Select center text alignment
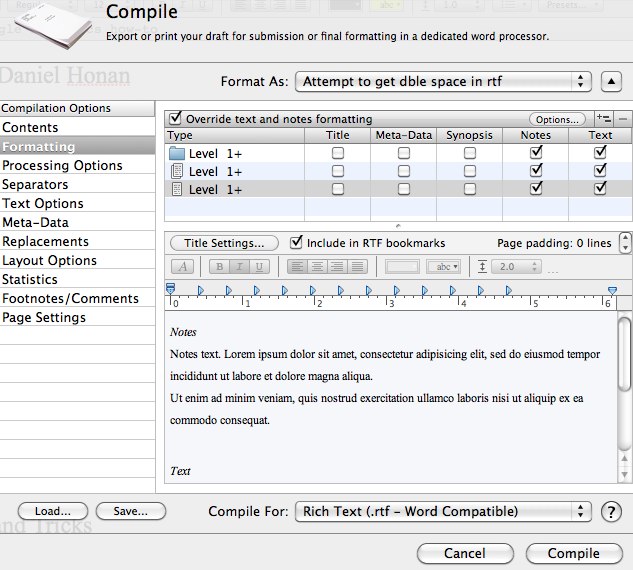The height and width of the screenshot is (570, 633). pyautogui.click(x=317, y=267)
